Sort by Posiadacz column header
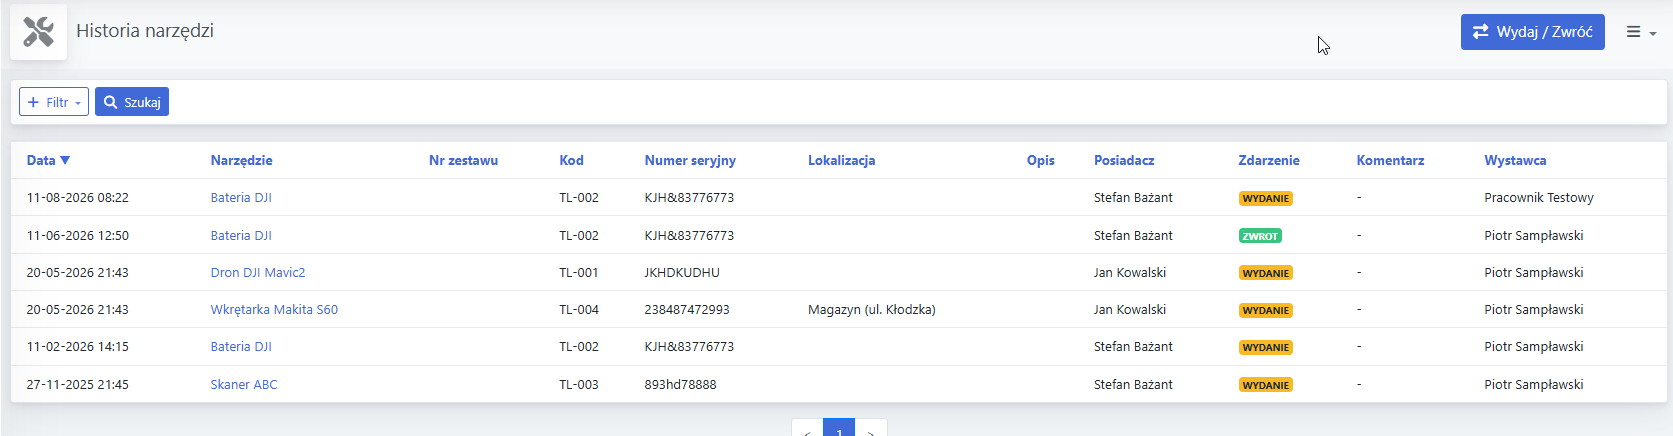Image resolution: width=1673 pixels, height=436 pixels. point(1124,160)
